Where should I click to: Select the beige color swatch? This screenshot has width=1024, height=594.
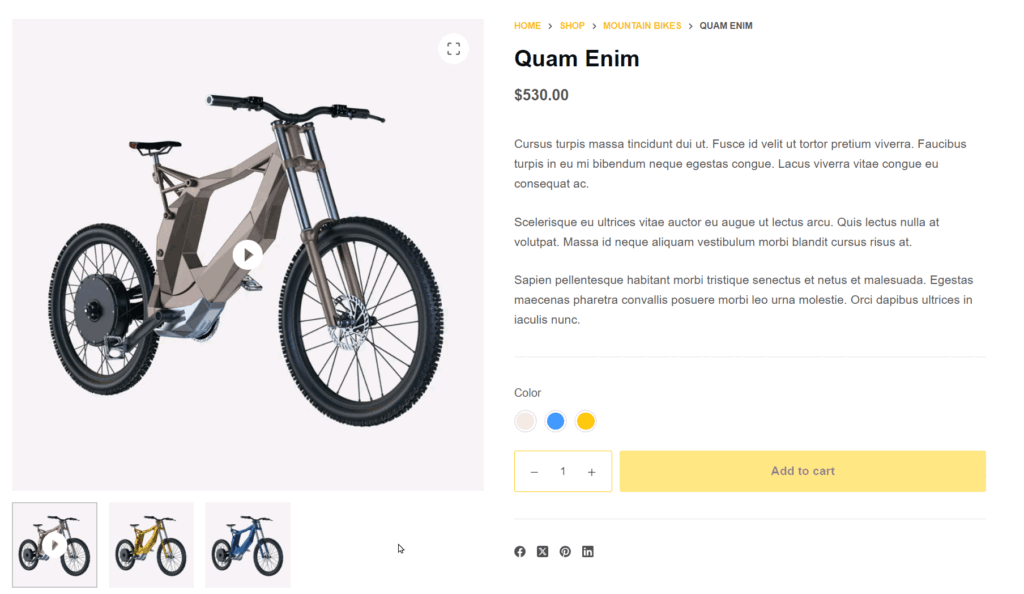pyautogui.click(x=525, y=421)
